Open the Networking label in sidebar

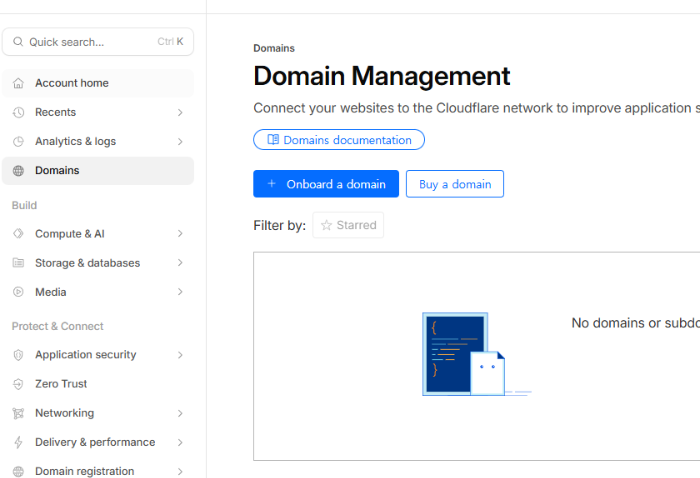[x=65, y=413]
